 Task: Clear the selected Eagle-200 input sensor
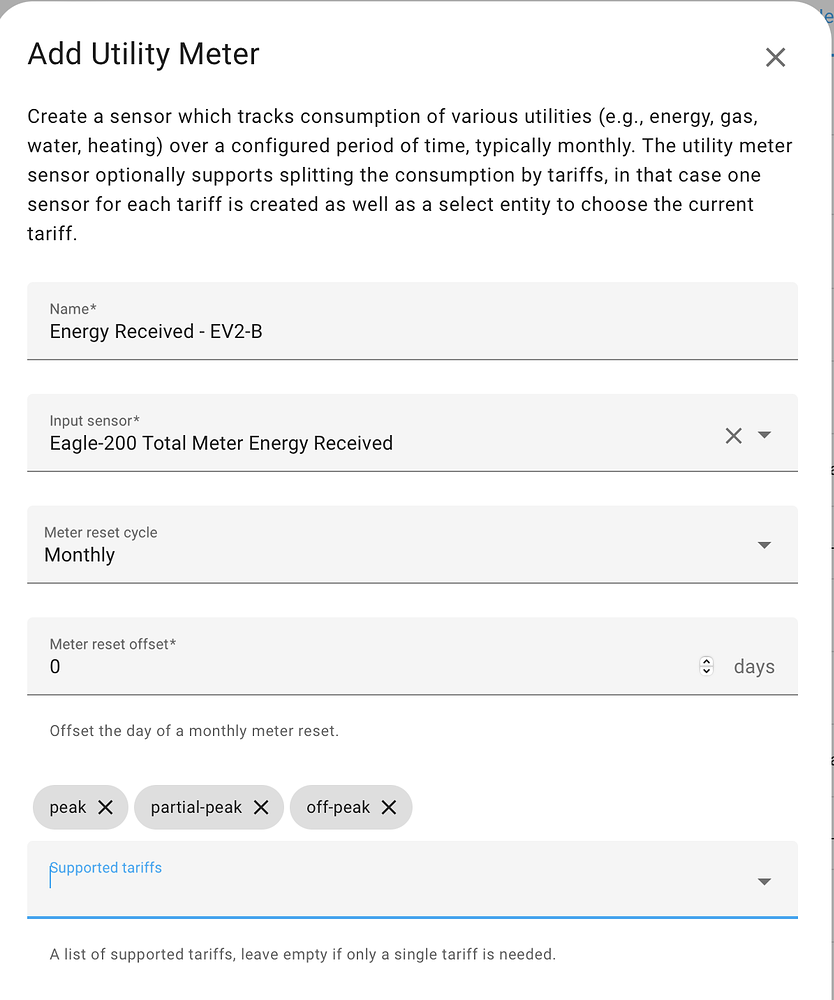[733, 435]
